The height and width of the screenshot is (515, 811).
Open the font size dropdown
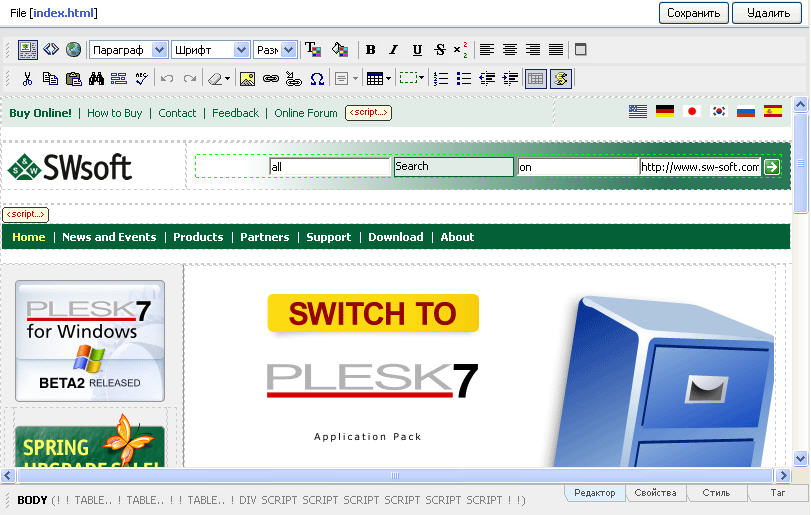275,50
